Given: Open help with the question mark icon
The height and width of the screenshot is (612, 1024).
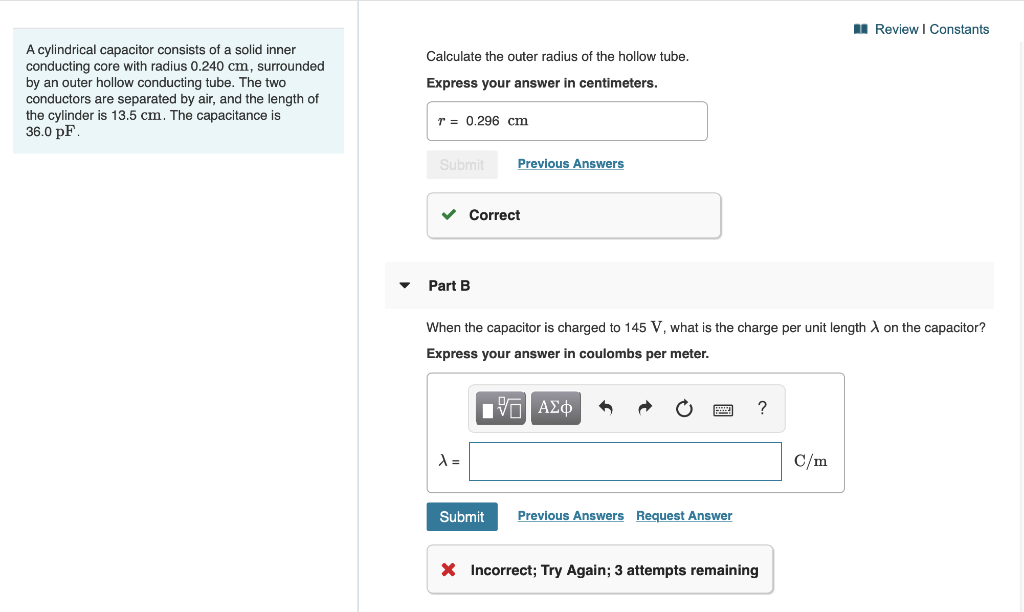Looking at the screenshot, I should coord(762,408).
